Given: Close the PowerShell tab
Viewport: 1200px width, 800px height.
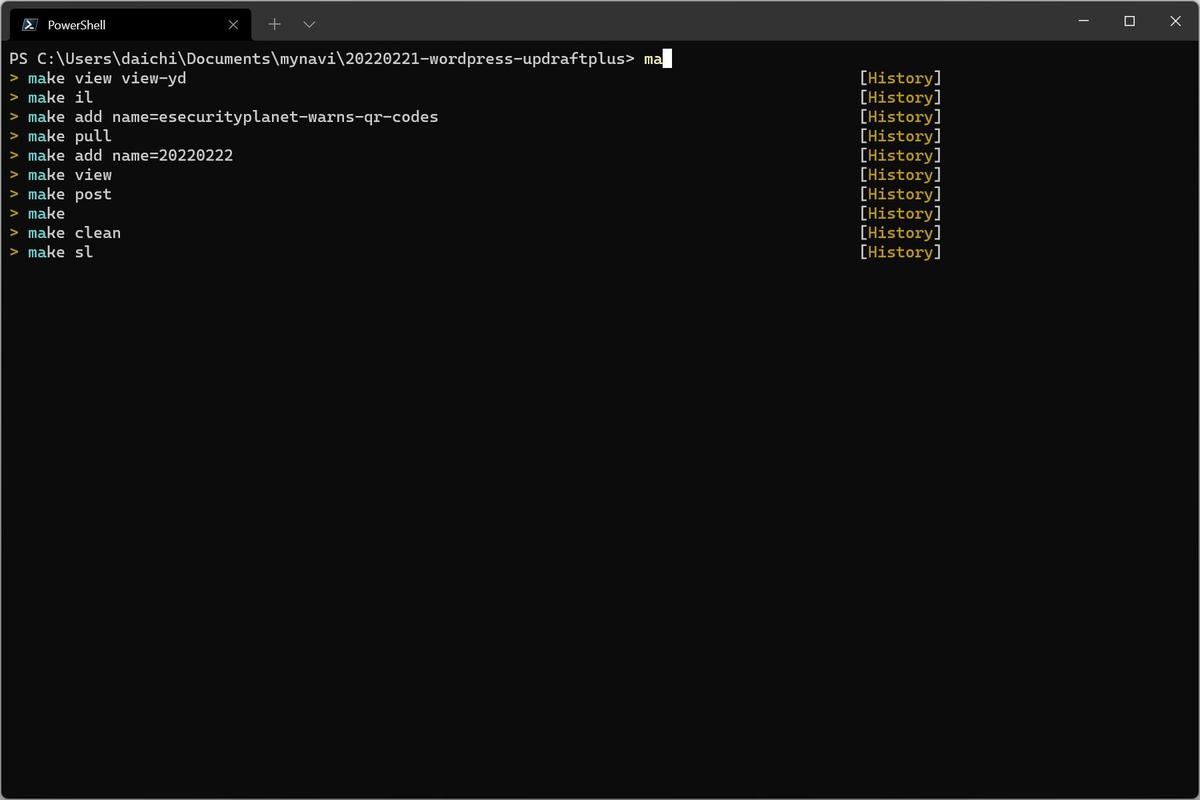Looking at the screenshot, I should [233, 25].
